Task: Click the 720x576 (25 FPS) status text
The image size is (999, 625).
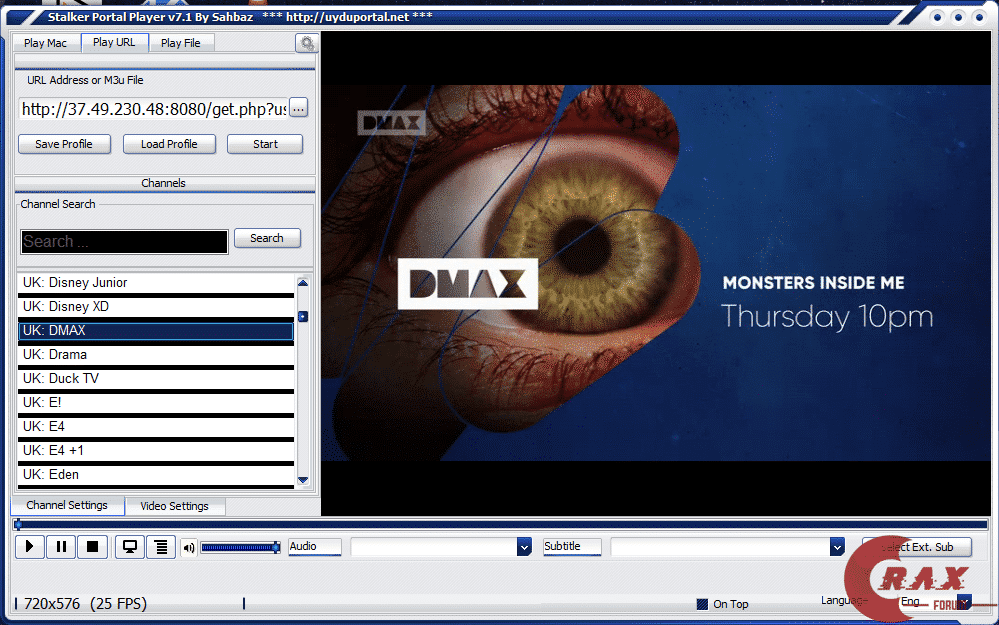Action: 85,603
